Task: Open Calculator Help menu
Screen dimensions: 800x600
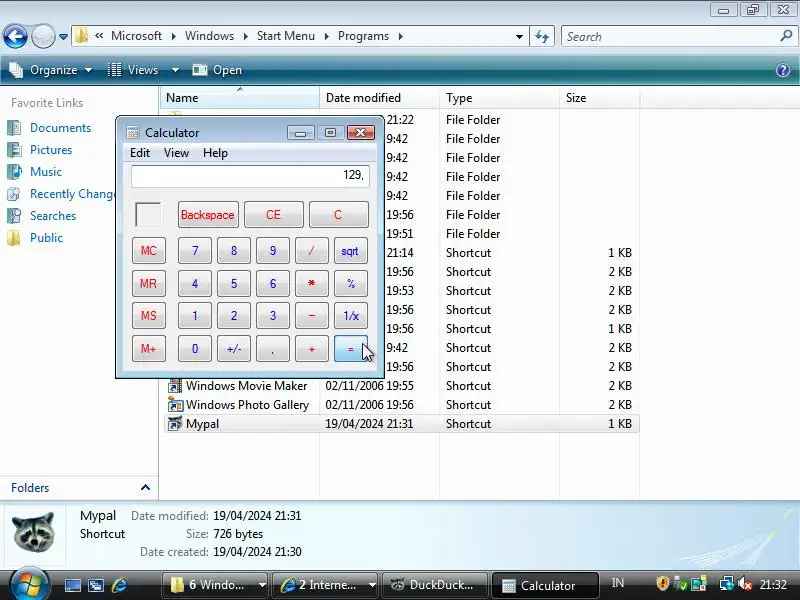Action: (x=215, y=153)
